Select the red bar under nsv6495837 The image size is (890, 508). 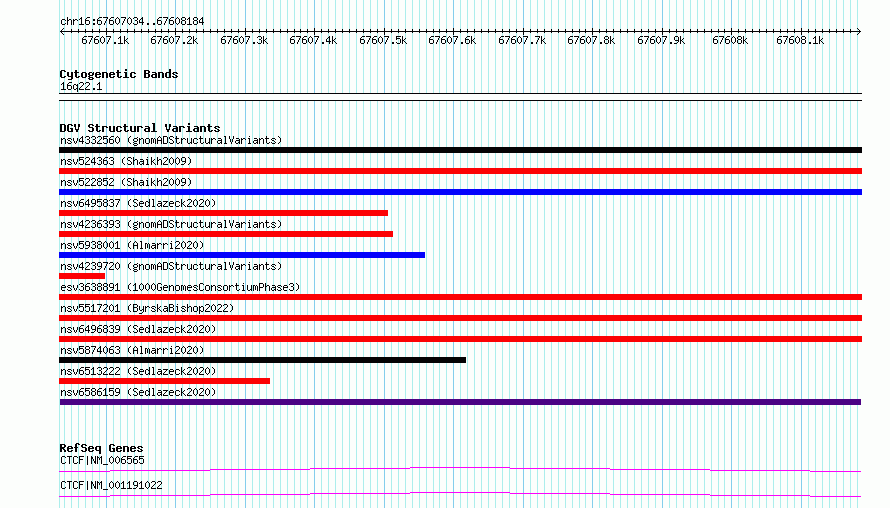224,213
